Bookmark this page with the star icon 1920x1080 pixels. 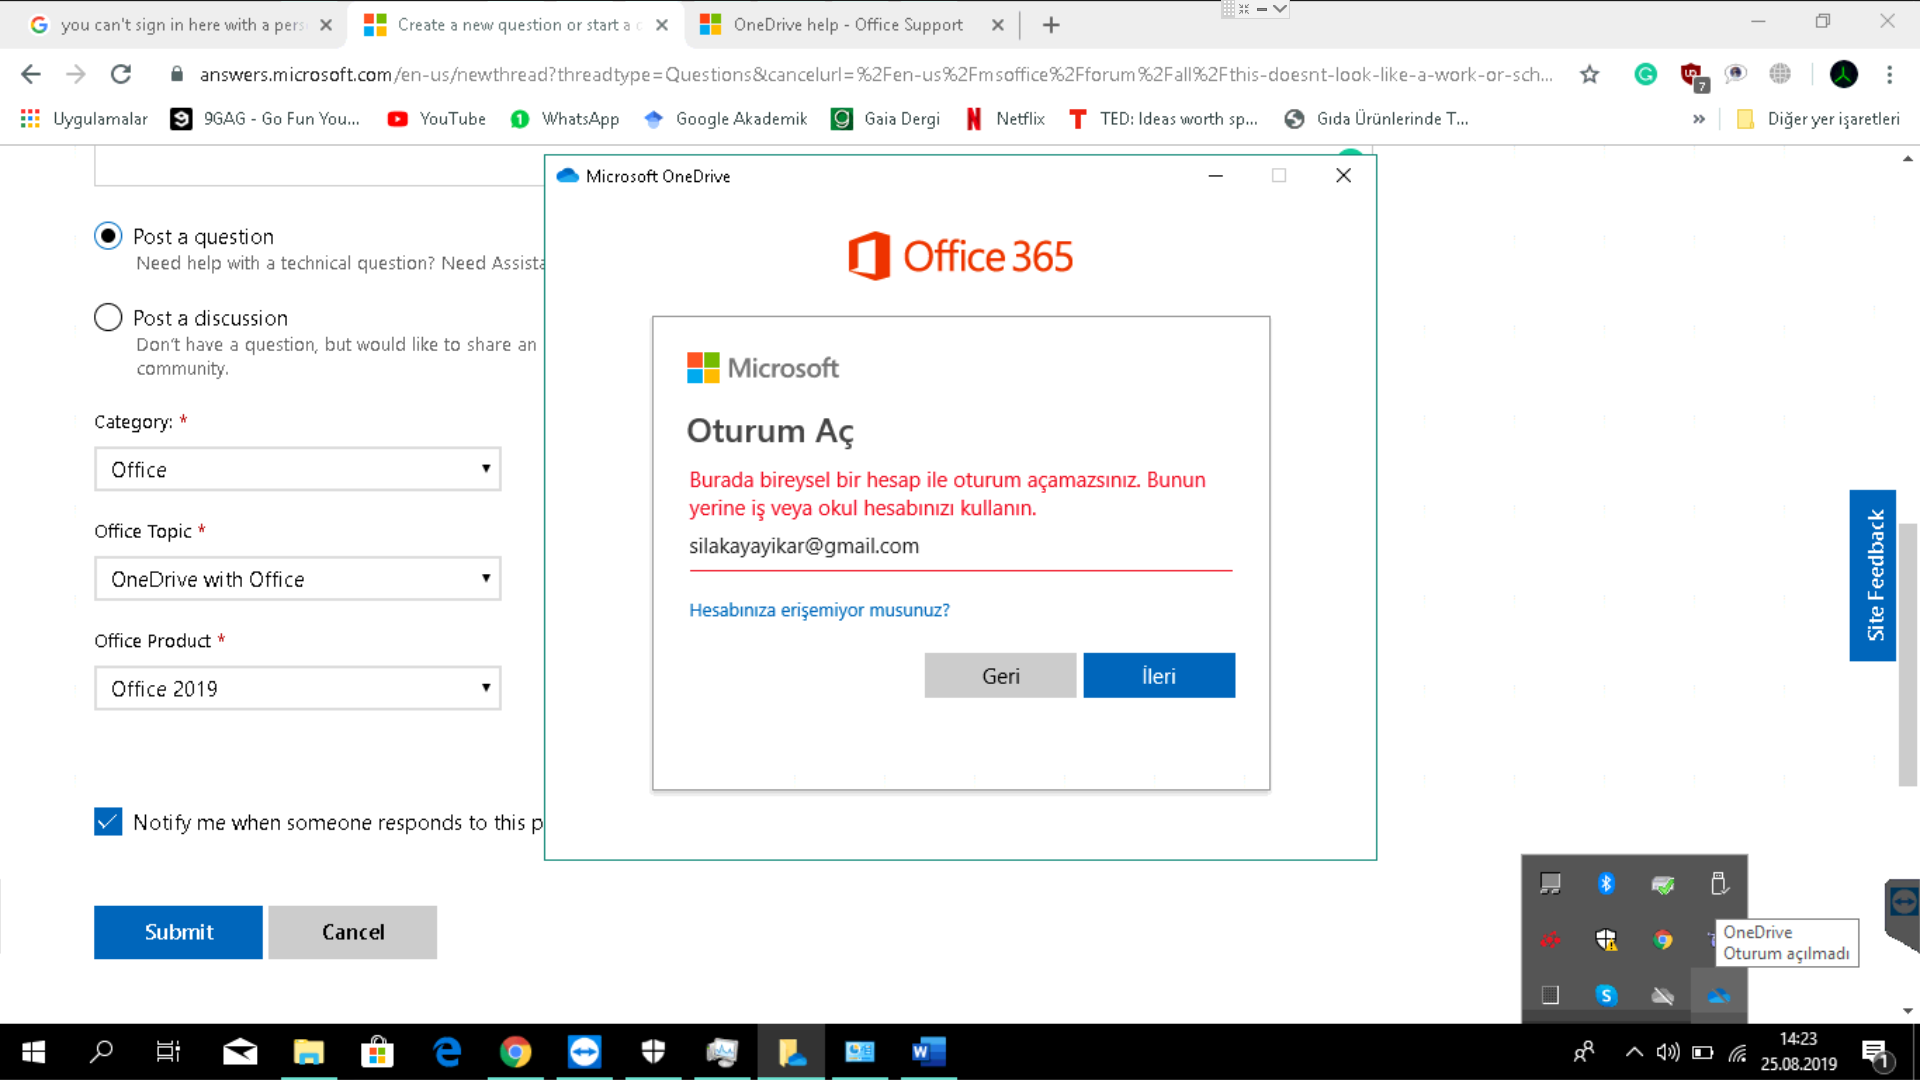(x=1590, y=74)
